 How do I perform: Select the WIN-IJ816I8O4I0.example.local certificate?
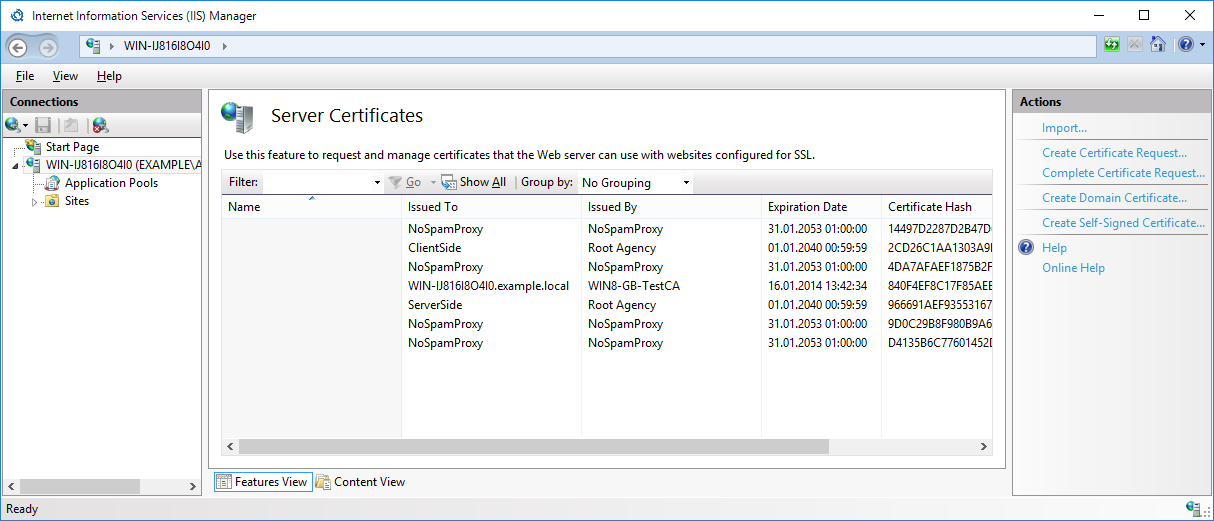(607, 286)
